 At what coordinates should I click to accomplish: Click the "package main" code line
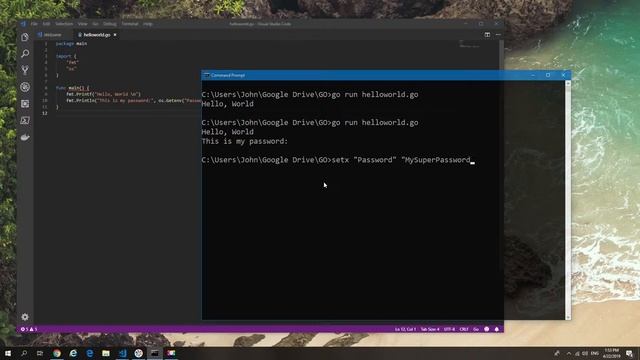tap(71, 44)
